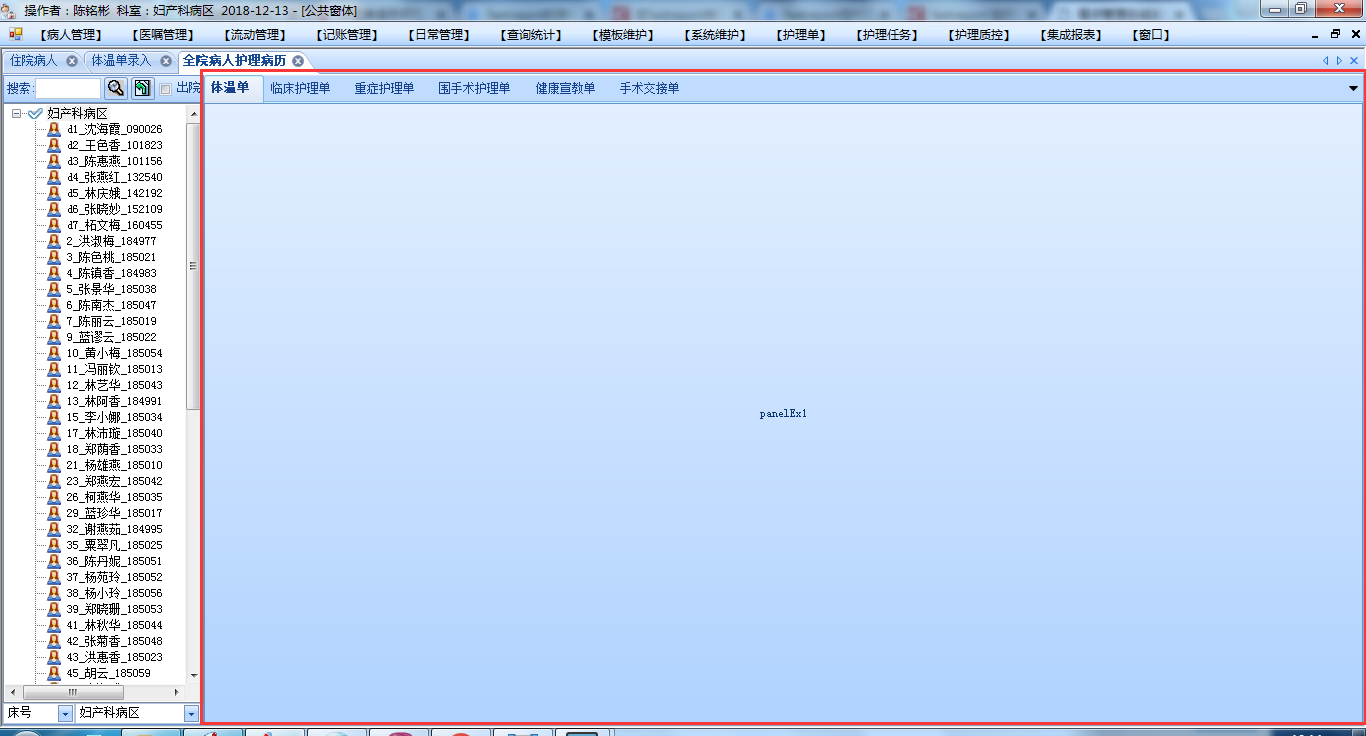Switch to the 临床护理单 tab
This screenshot has height=736, width=1366.
click(x=300, y=88)
